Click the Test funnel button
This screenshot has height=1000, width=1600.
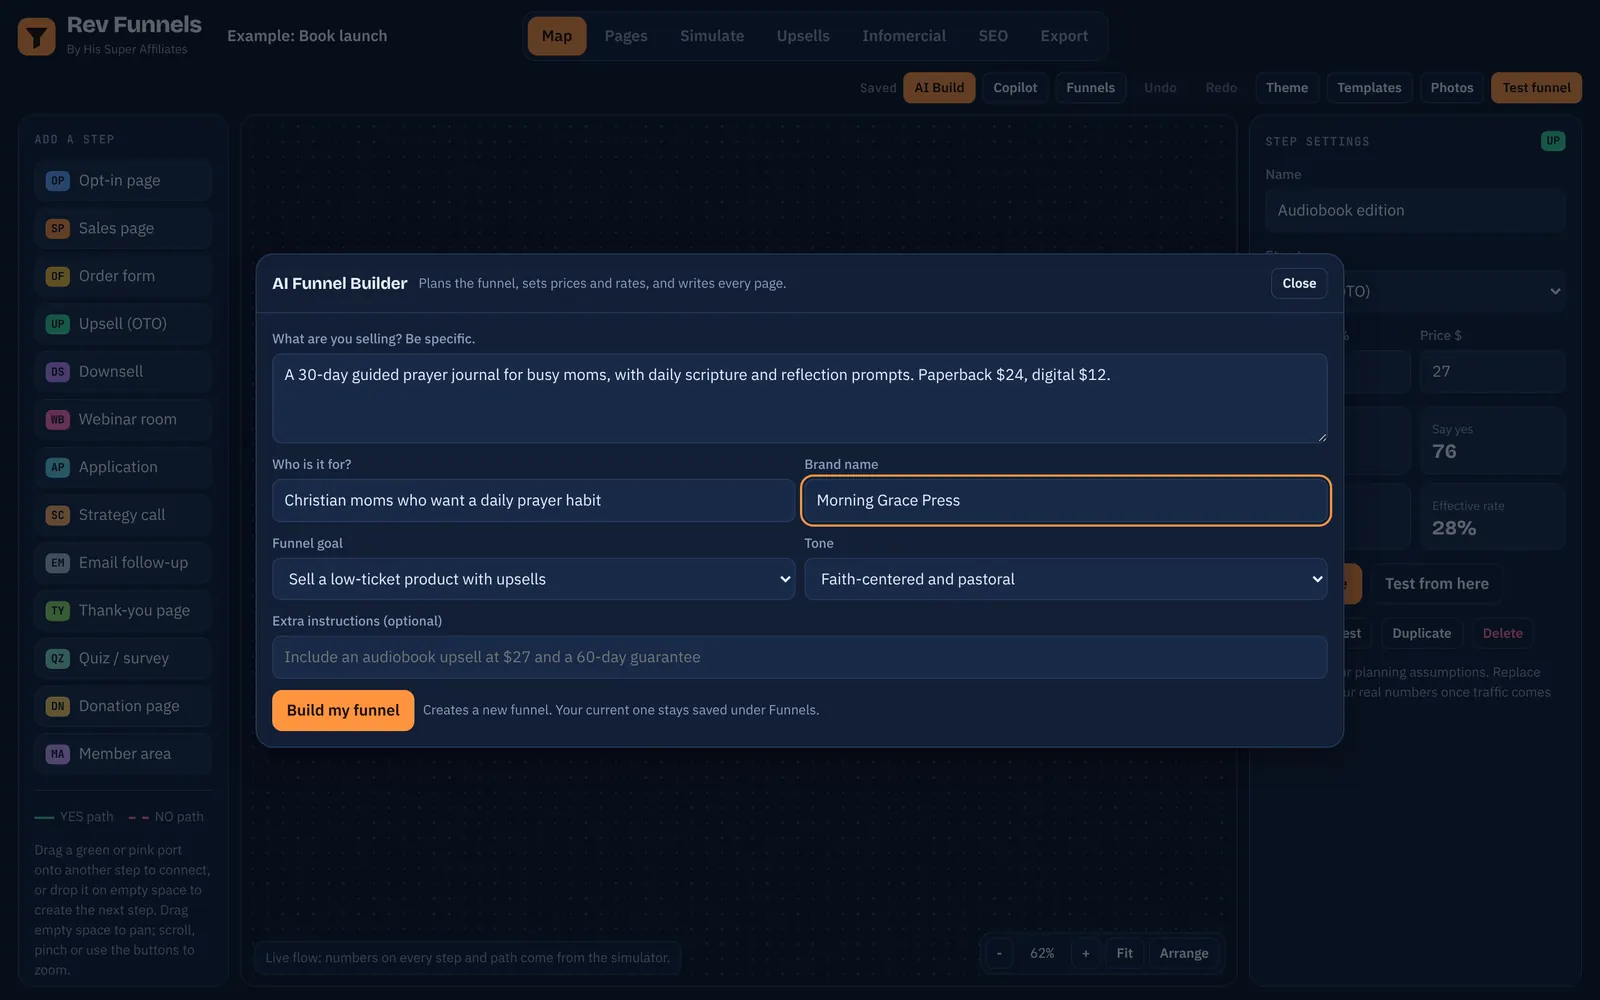[1536, 88]
